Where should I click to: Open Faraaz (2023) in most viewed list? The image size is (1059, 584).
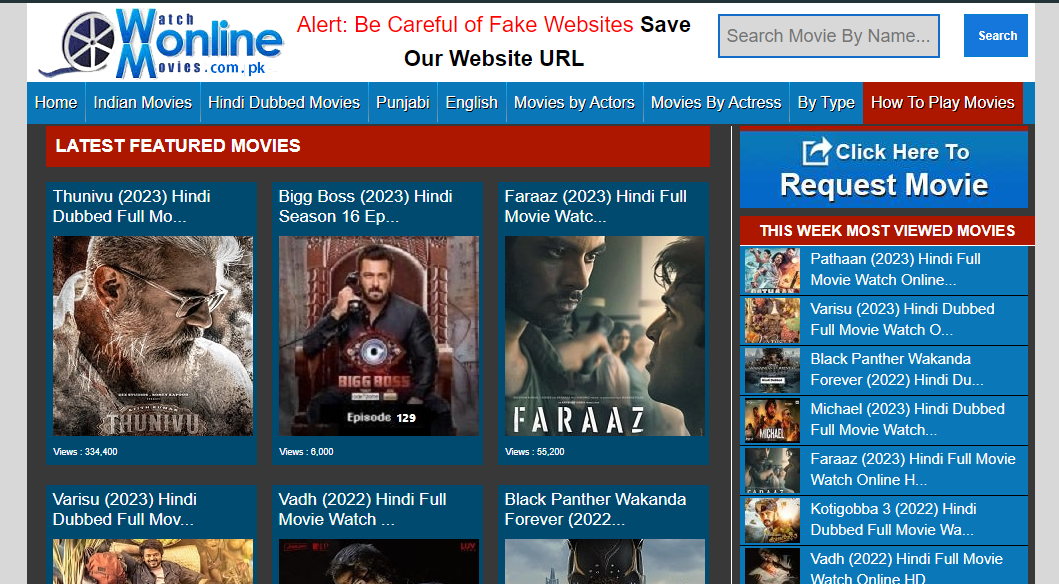[x=913, y=469]
